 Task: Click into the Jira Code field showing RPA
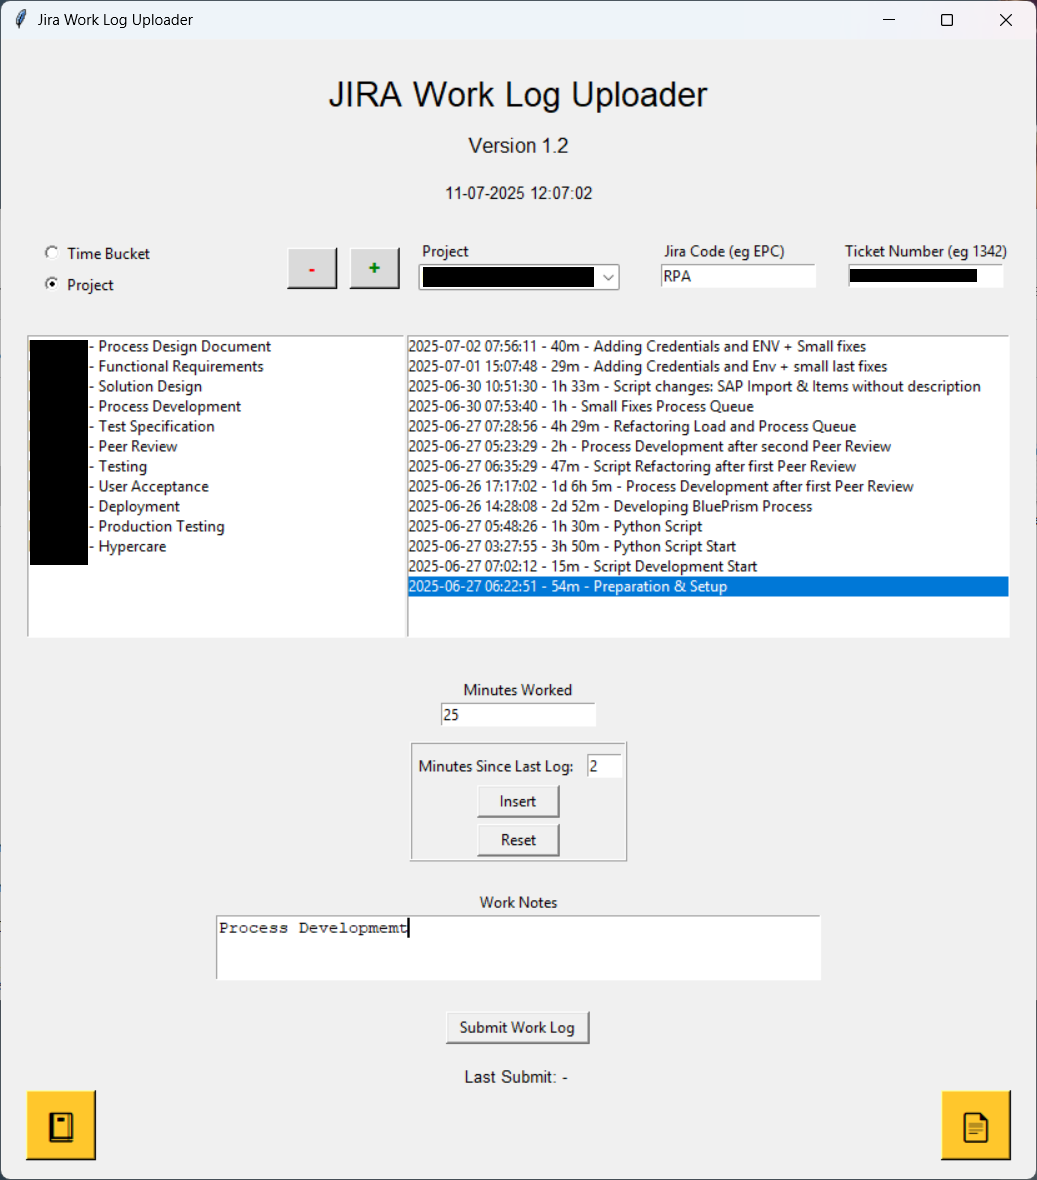[737, 275]
